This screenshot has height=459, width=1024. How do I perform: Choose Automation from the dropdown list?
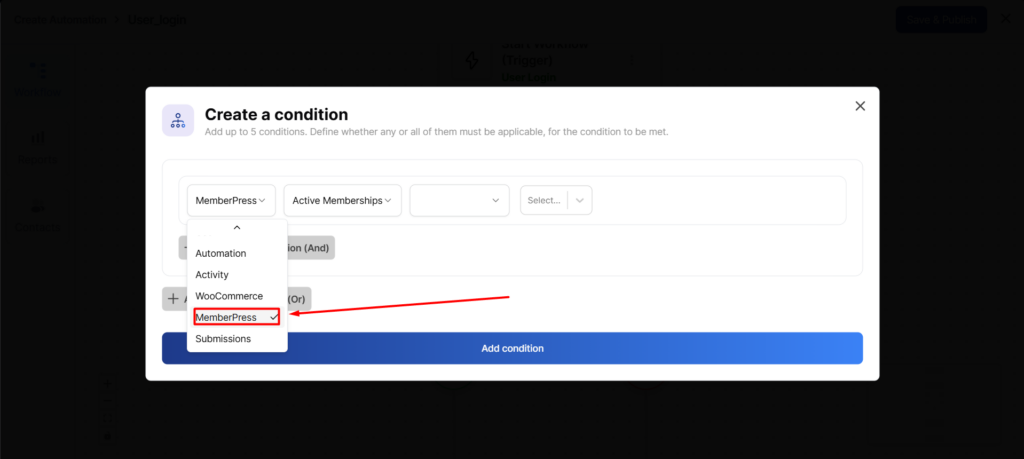tap(221, 253)
